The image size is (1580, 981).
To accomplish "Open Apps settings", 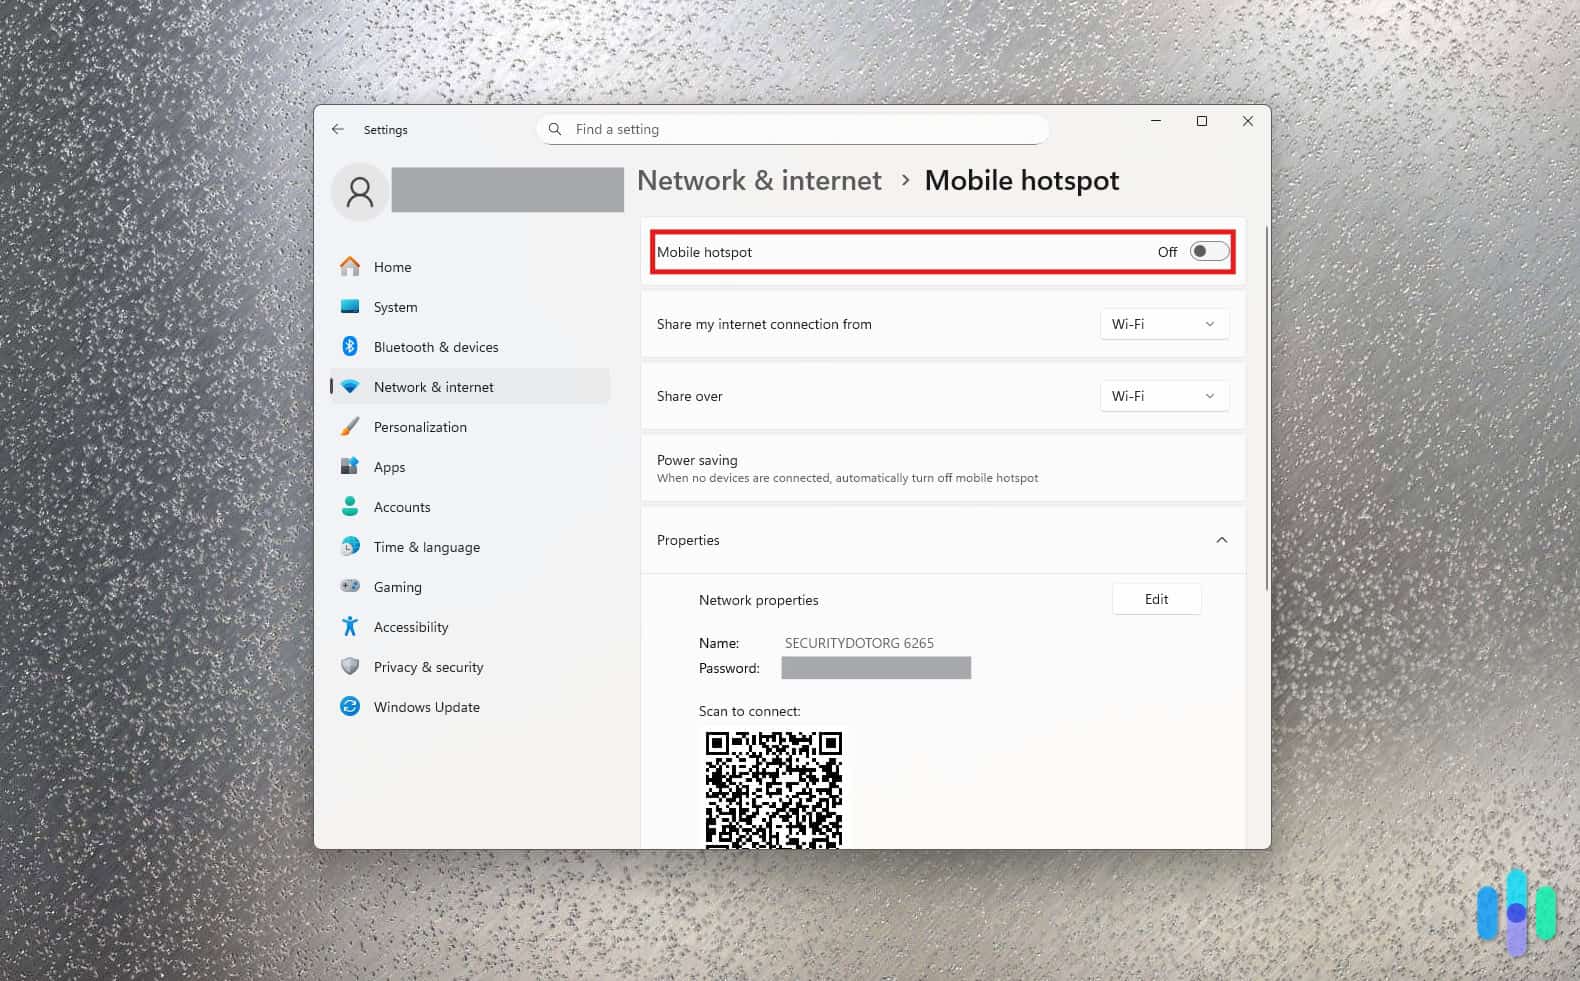I will tap(470, 467).
